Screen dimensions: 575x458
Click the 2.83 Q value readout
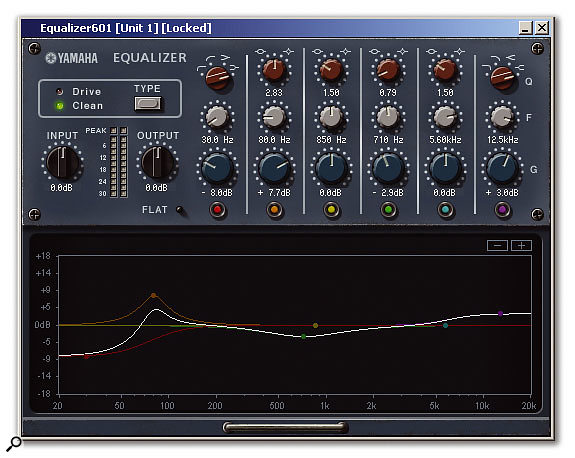pyautogui.click(x=274, y=93)
